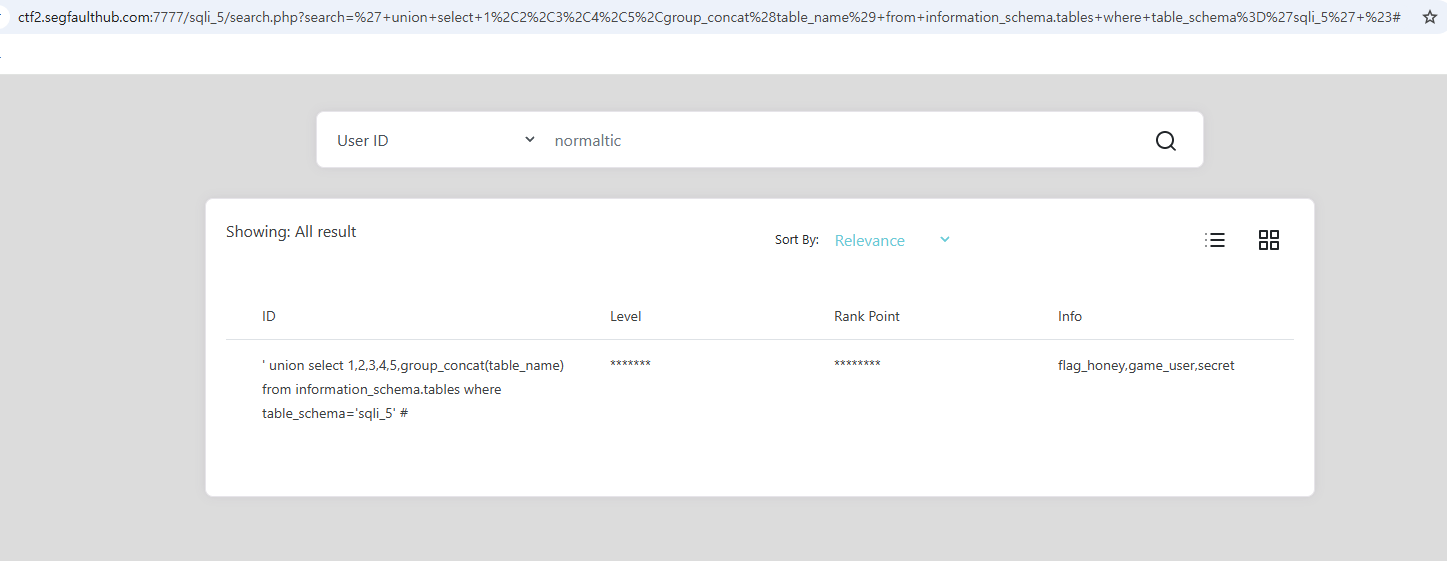Image resolution: width=1447 pixels, height=561 pixels.
Task: Click the browser address bar URL
Action: tap(709, 17)
